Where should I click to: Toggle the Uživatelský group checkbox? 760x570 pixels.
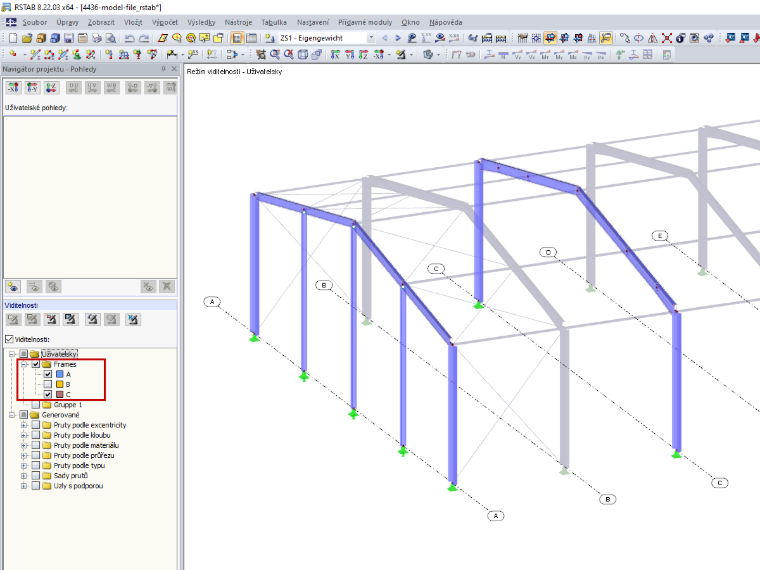point(23,354)
